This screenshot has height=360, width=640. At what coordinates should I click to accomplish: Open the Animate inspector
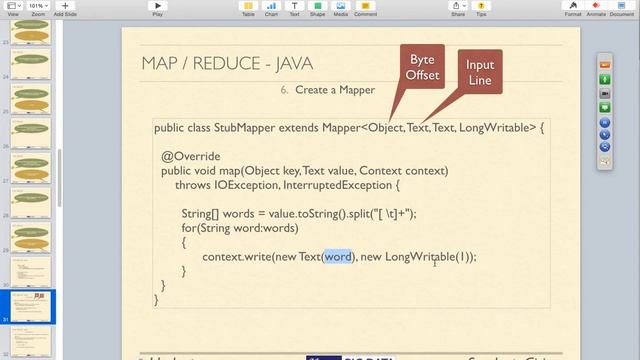point(596,6)
